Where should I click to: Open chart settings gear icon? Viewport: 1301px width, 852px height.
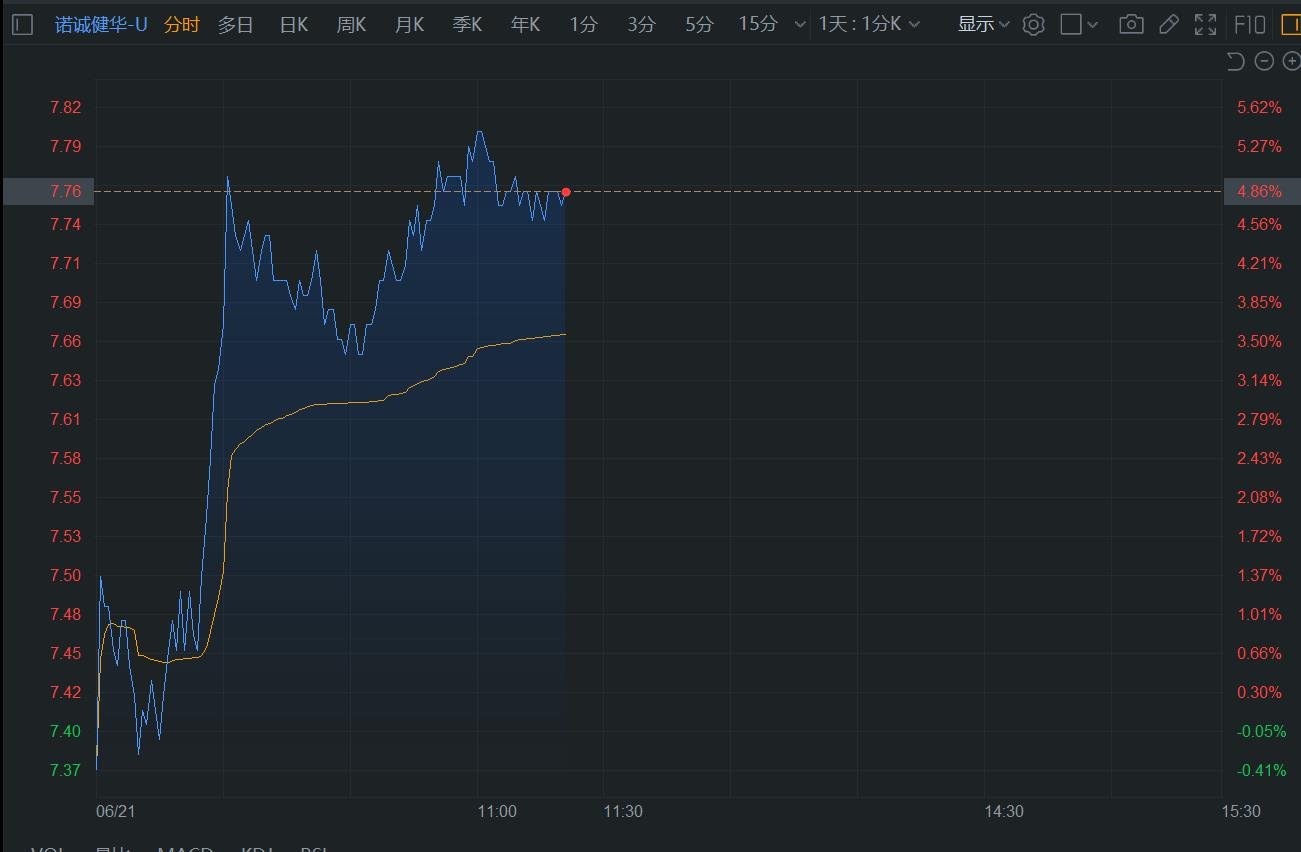[1034, 25]
